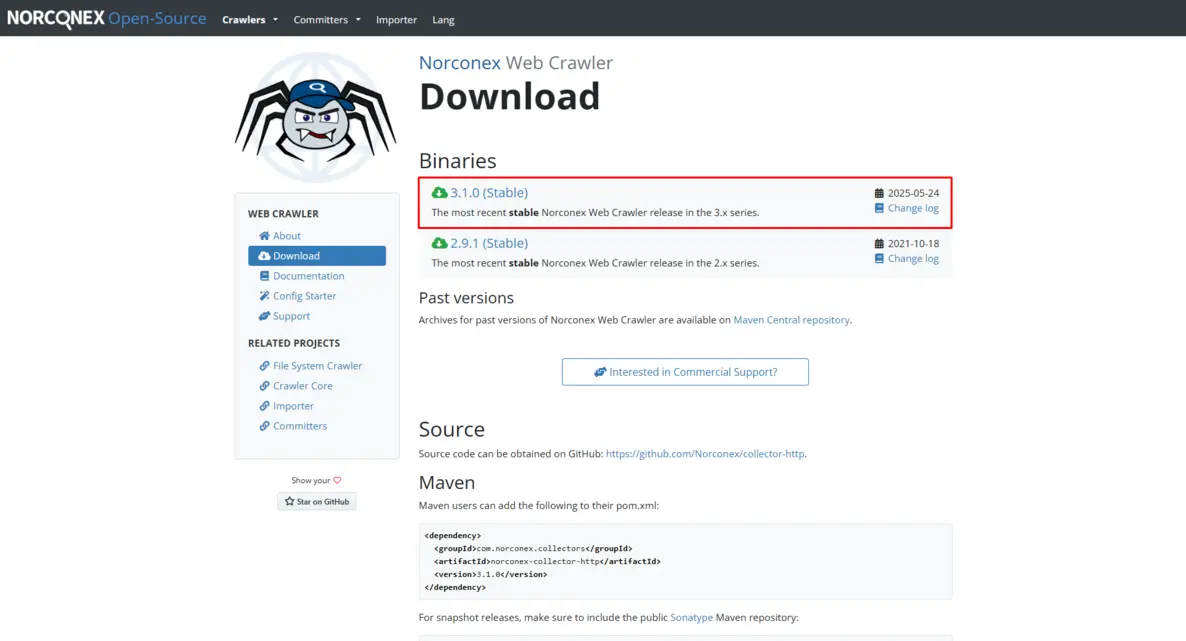Viewport: 1186px width, 641px height.
Task: Open the GitHub collector-http source link
Action: click(705, 454)
